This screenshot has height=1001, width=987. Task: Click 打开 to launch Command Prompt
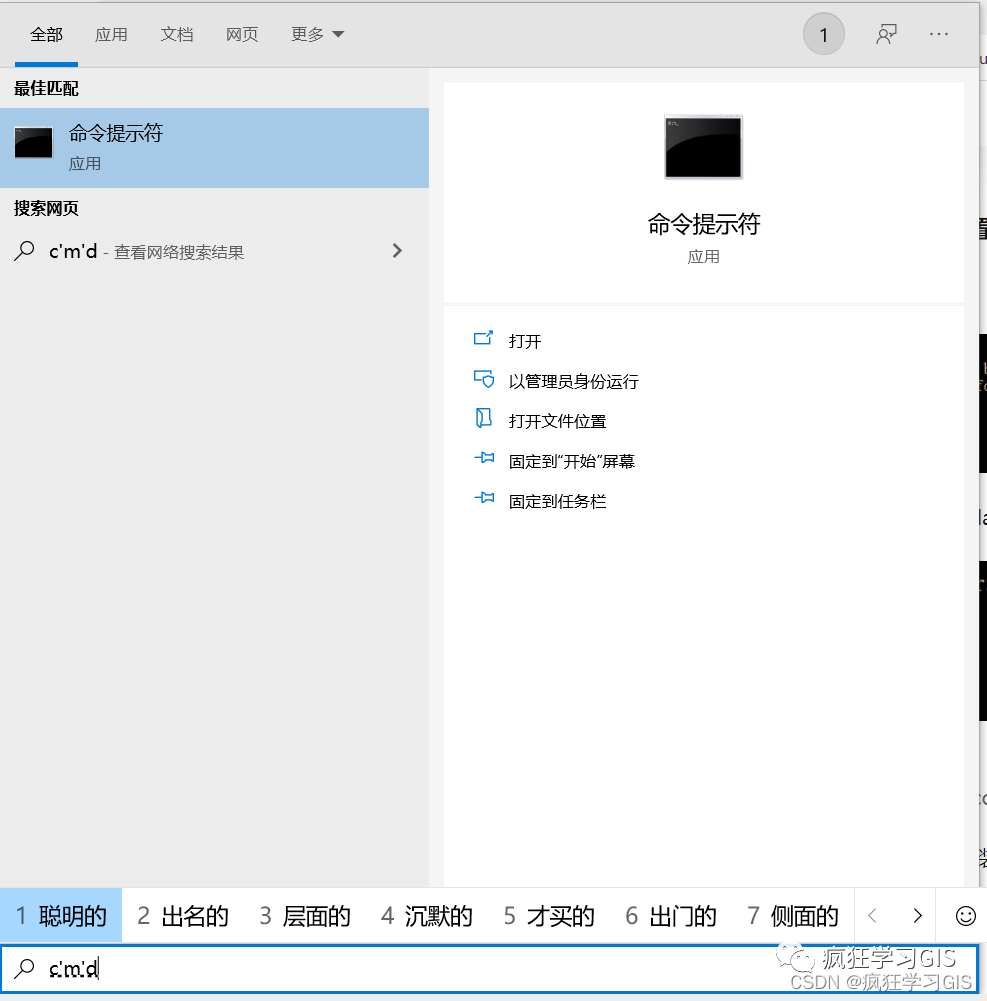pos(526,340)
